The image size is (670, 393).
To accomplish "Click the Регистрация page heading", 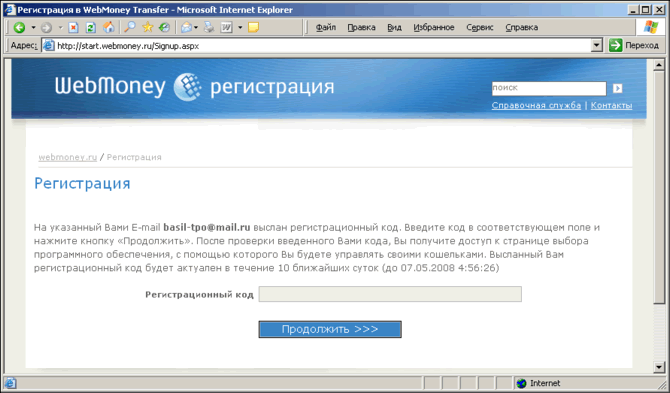I will (82, 183).
